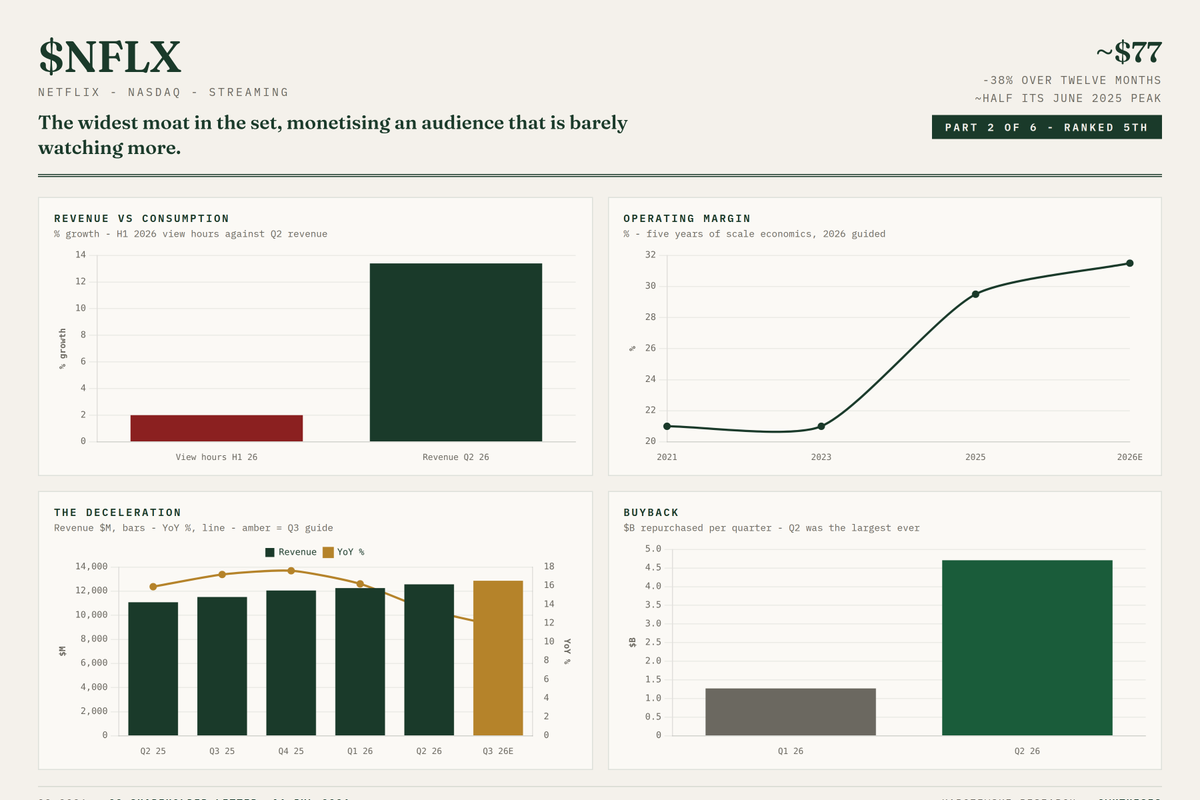Toggle the YoY % series legend label
The width and height of the screenshot is (1200, 800).
point(350,552)
